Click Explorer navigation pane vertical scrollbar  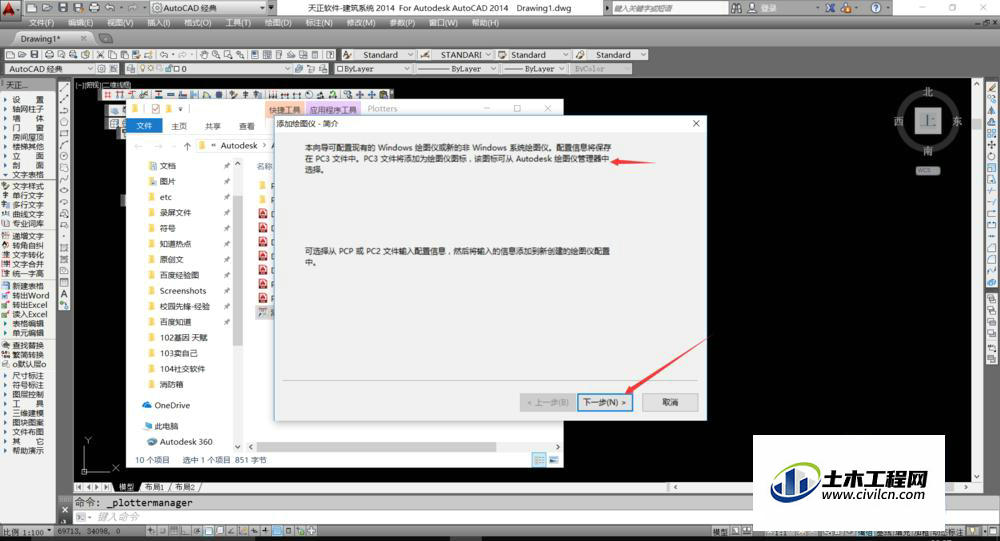coord(238,270)
